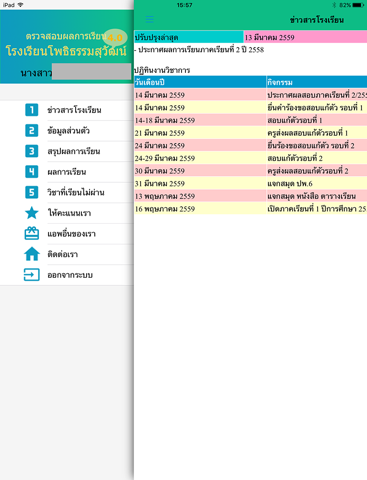Select the ปรับปรุงล่าสุด label cell
Viewport: 367px width, 480px height.
pos(189,37)
